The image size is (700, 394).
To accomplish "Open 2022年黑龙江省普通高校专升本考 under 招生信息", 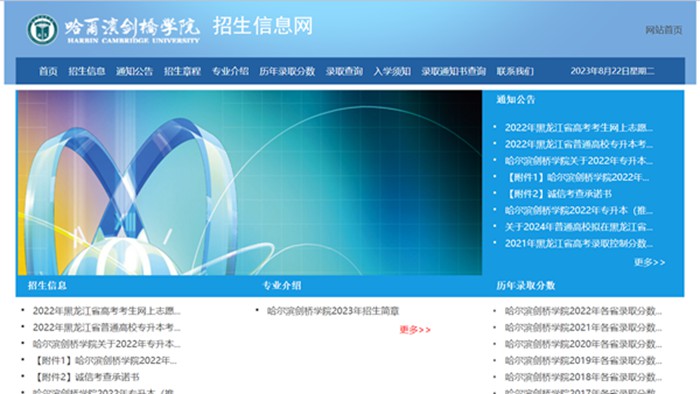I will point(107,328).
